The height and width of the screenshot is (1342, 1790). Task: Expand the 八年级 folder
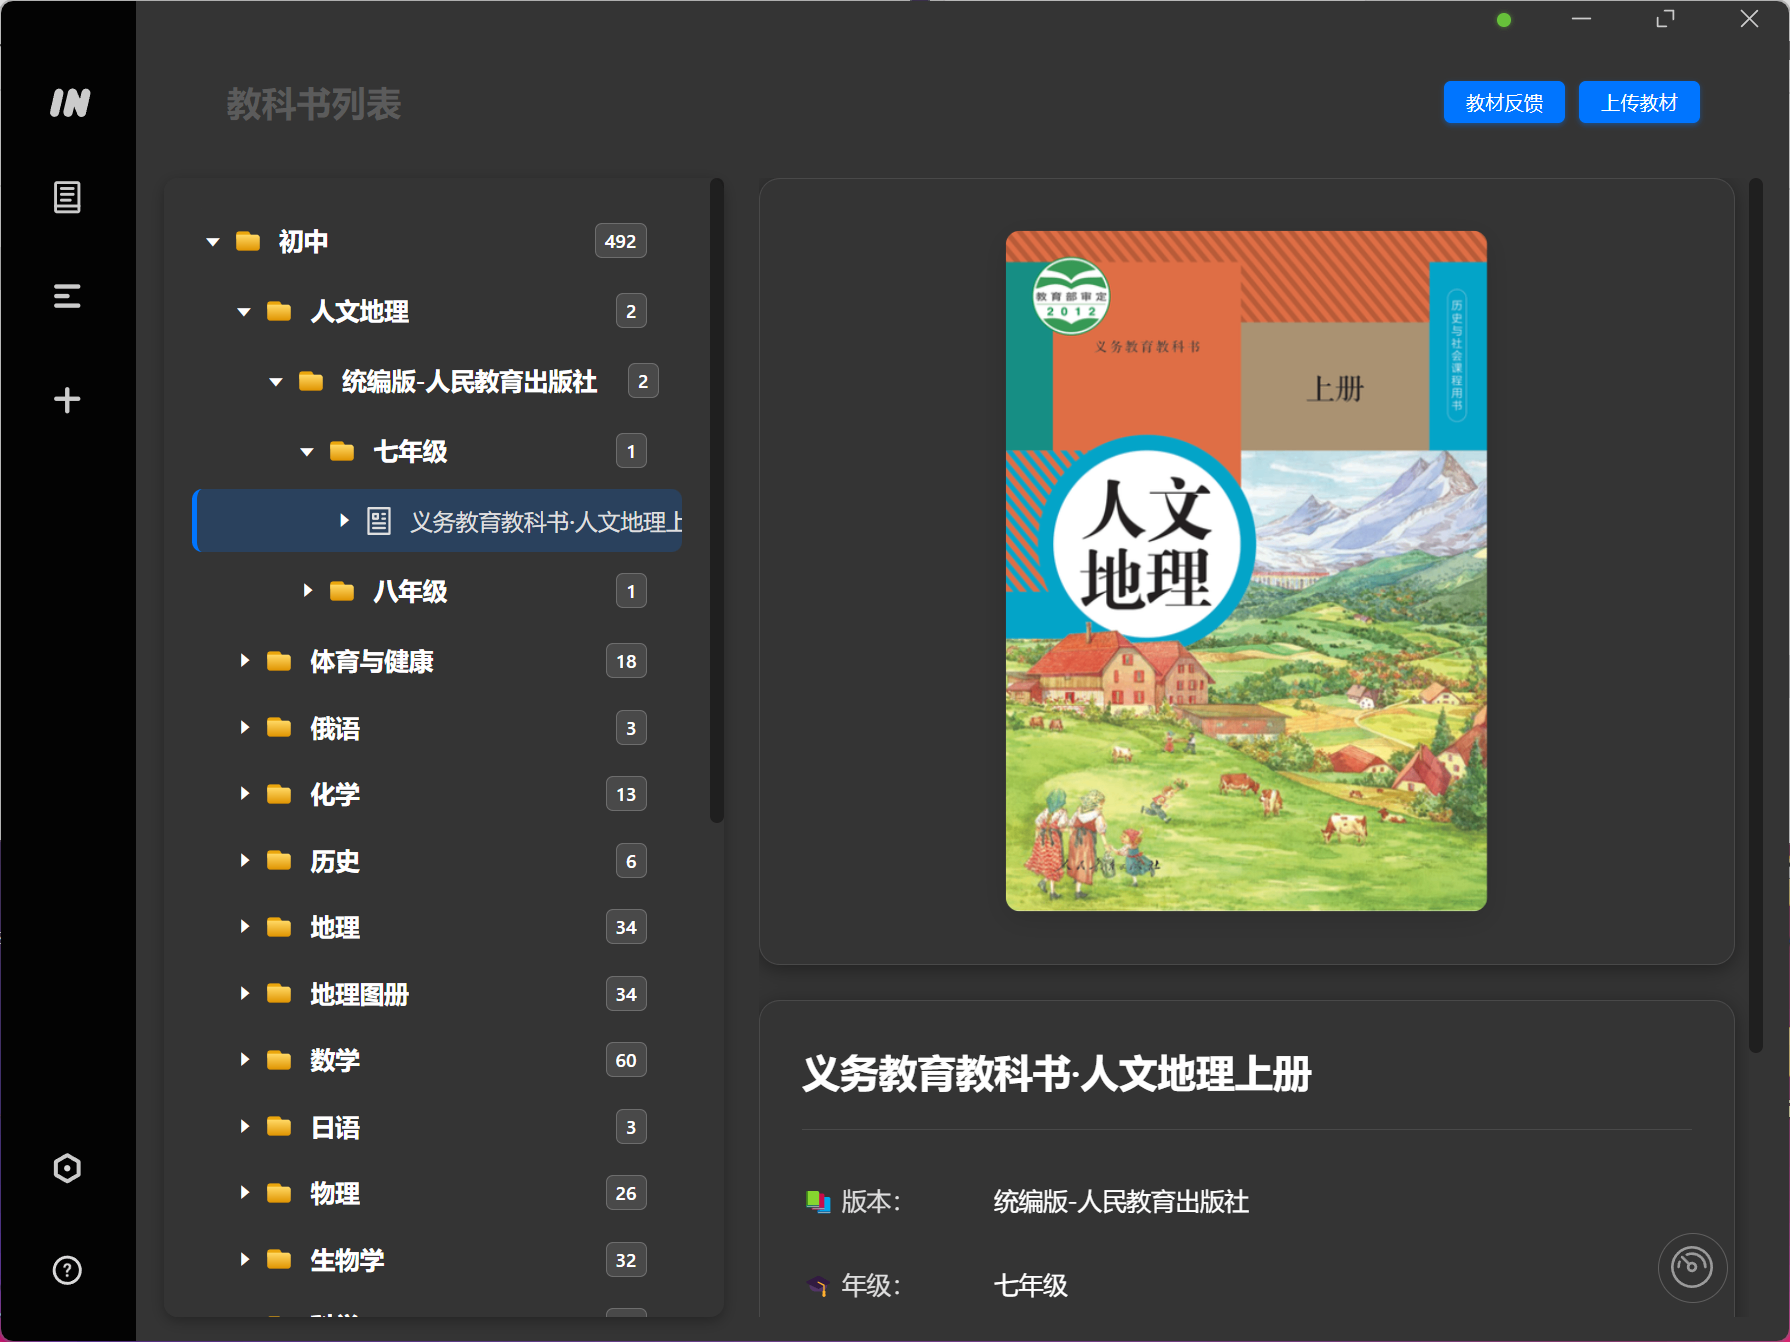[307, 591]
